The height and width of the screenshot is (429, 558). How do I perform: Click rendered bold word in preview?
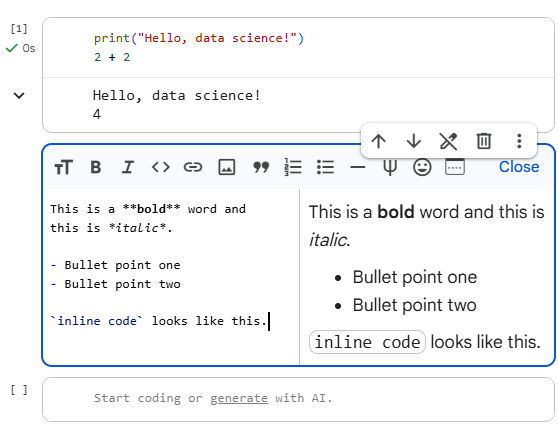coord(396,212)
